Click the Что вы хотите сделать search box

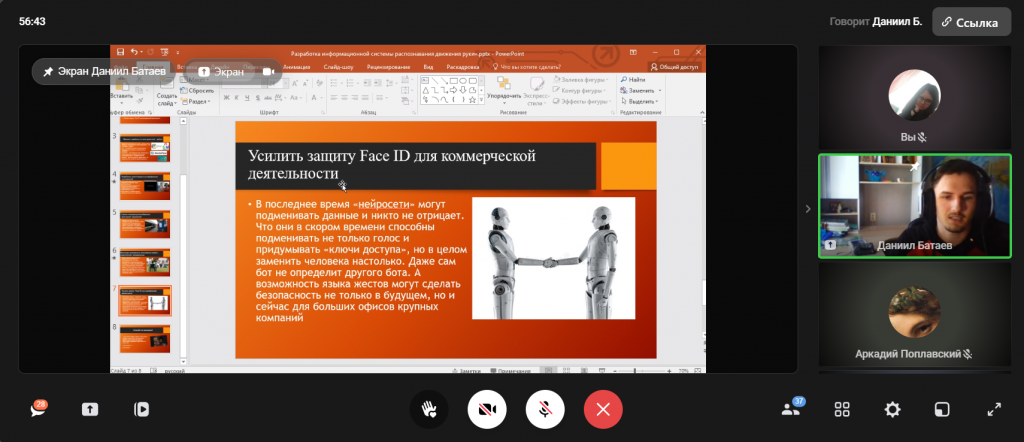click(x=526, y=67)
